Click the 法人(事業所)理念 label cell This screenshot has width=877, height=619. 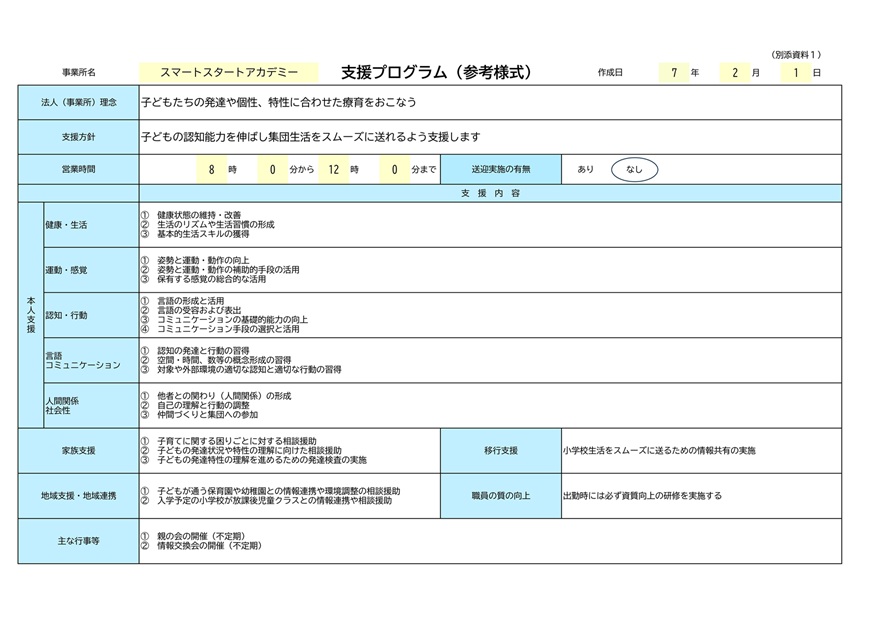point(79,102)
